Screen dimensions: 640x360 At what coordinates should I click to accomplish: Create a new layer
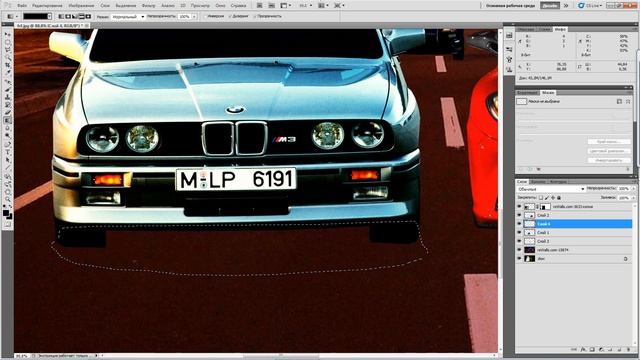(619, 349)
